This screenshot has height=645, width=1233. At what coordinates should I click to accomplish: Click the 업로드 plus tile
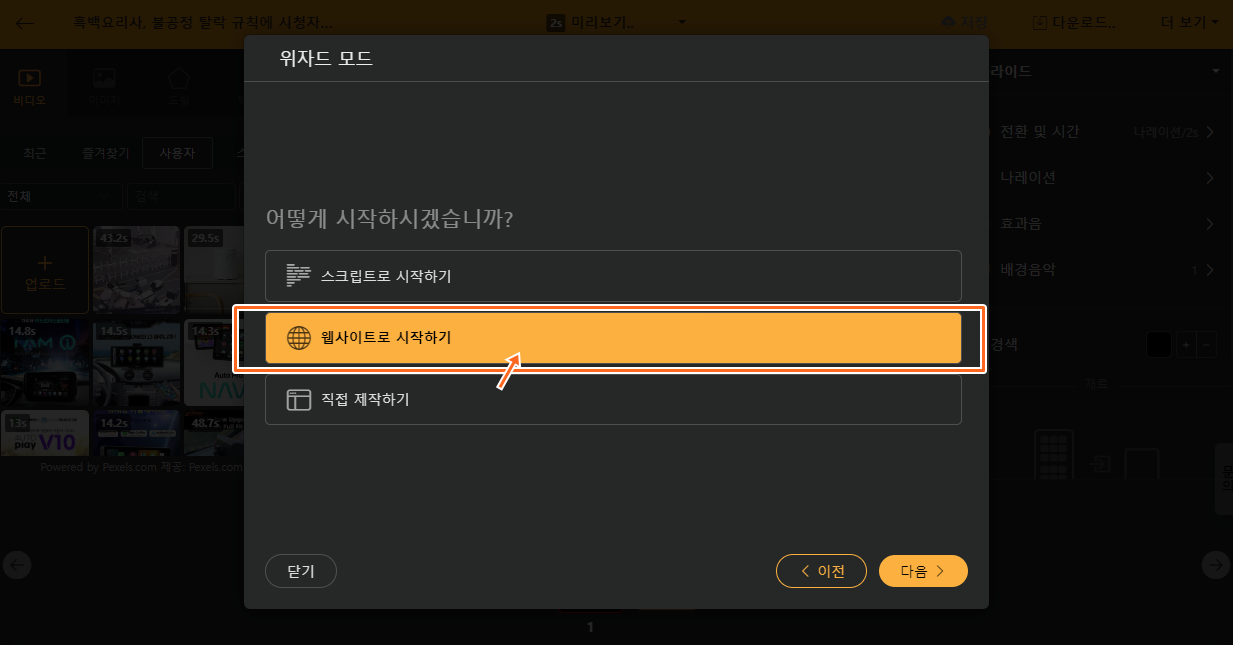click(45, 272)
